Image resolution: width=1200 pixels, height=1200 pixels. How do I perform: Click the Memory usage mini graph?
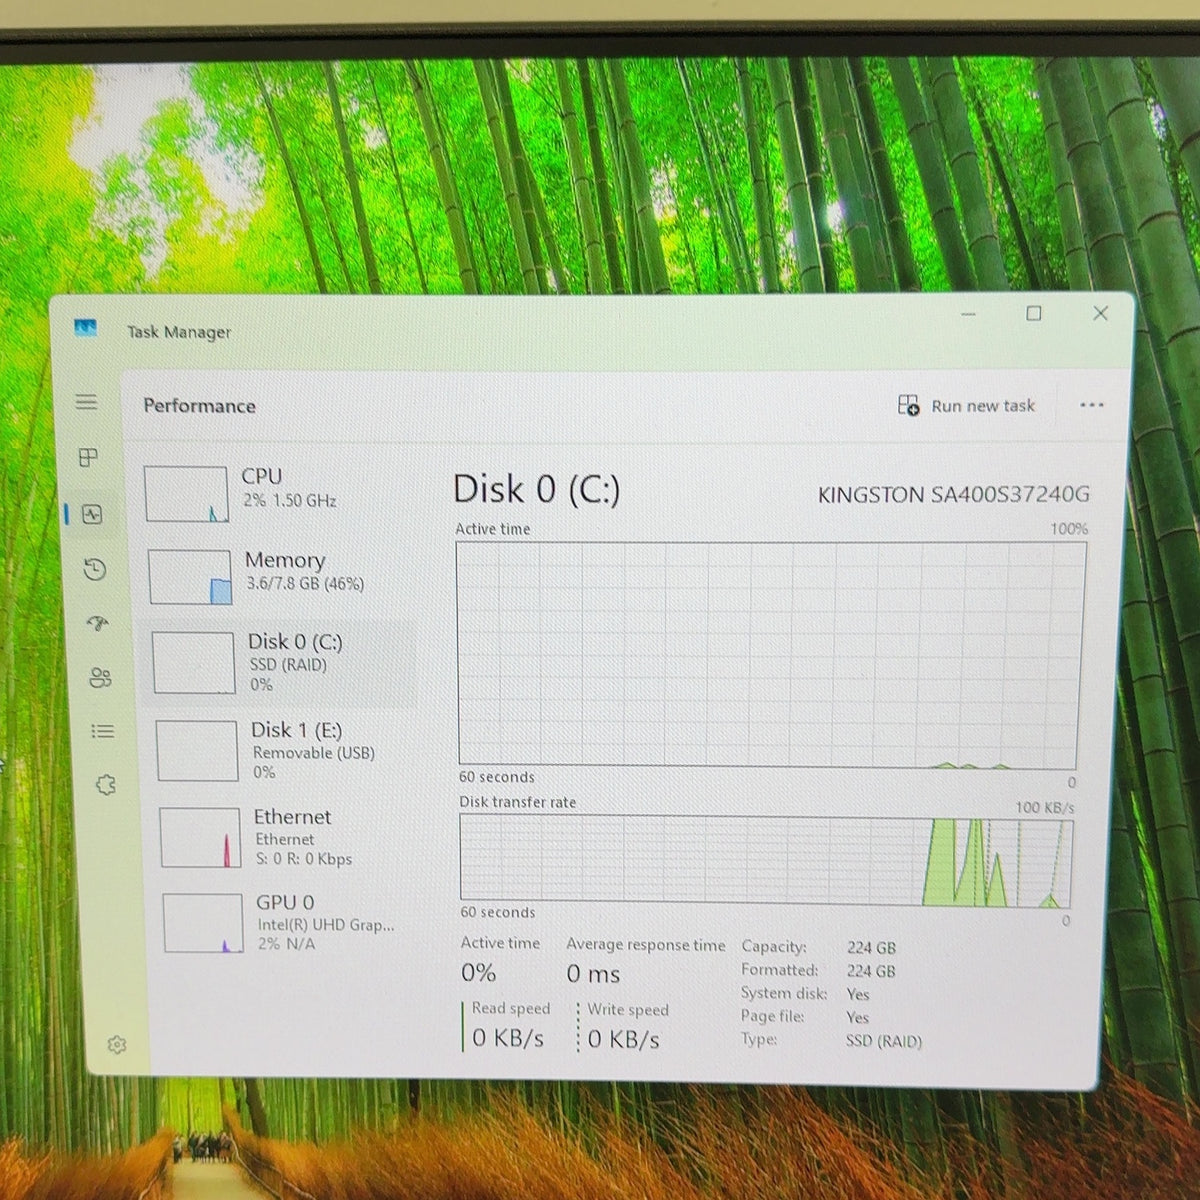tap(190, 577)
